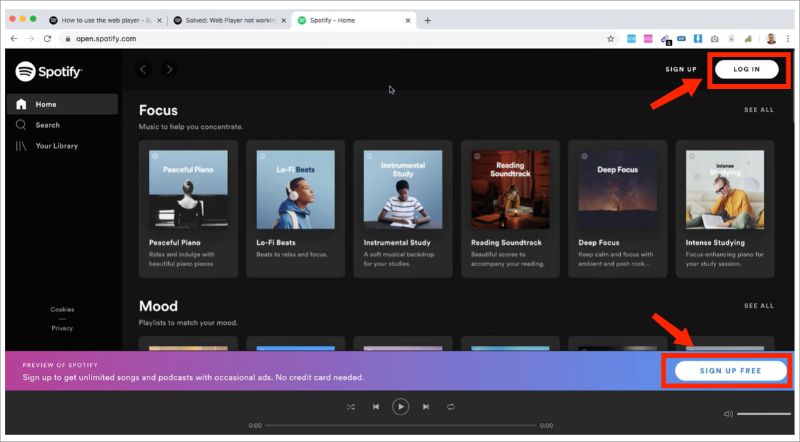Open the Privacy link in sidebar

point(62,328)
